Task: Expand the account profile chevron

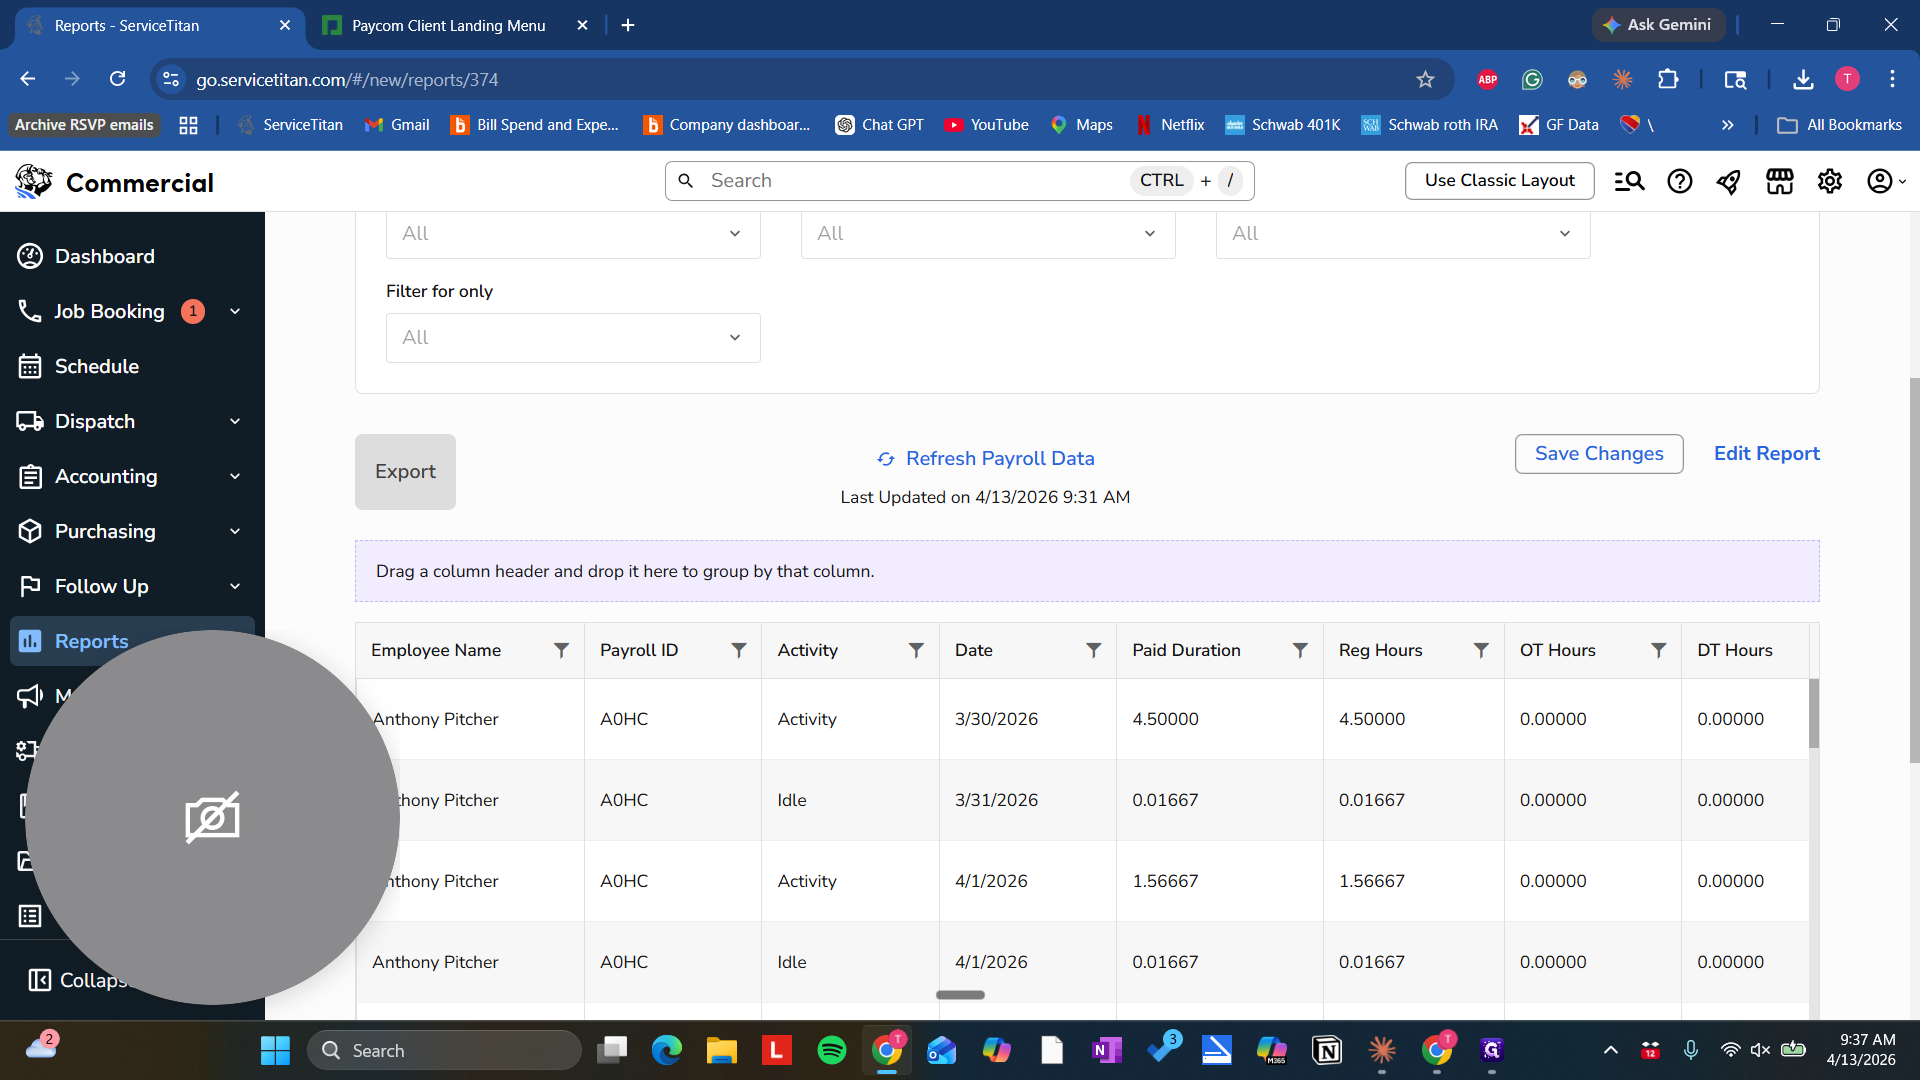Action: pyautogui.click(x=1902, y=181)
